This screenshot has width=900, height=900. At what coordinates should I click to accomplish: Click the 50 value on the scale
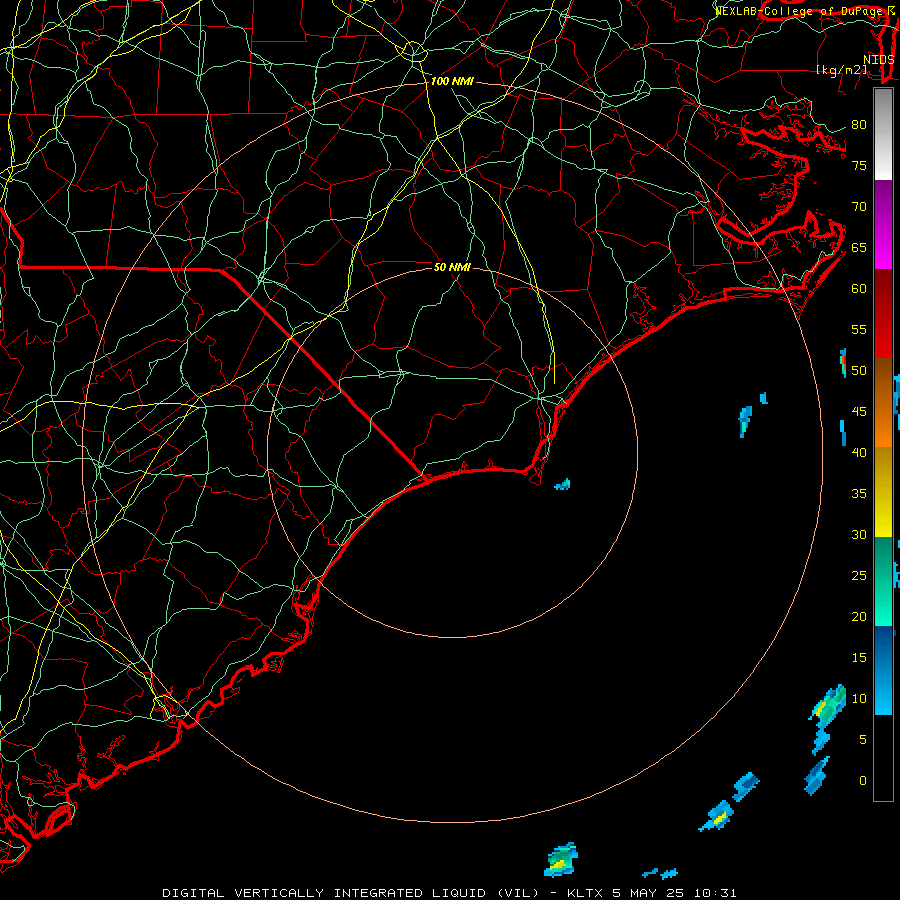pyautogui.click(x=859, y=371)
